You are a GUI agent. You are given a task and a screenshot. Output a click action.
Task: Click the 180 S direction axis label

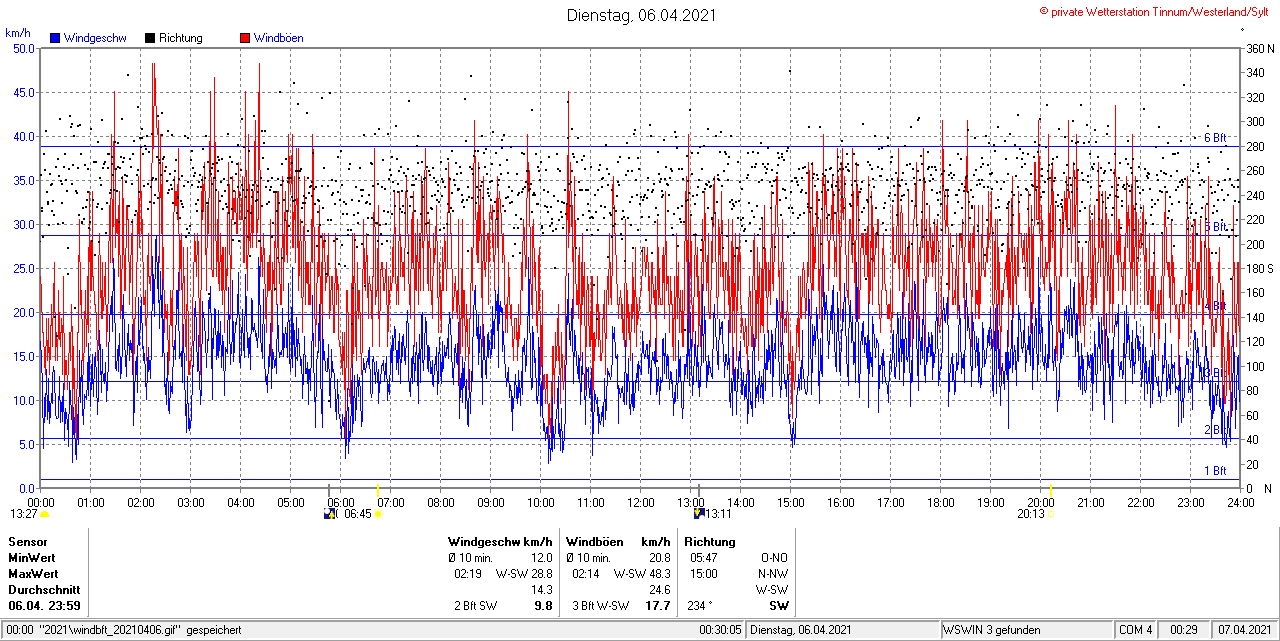click(1260, 268)
